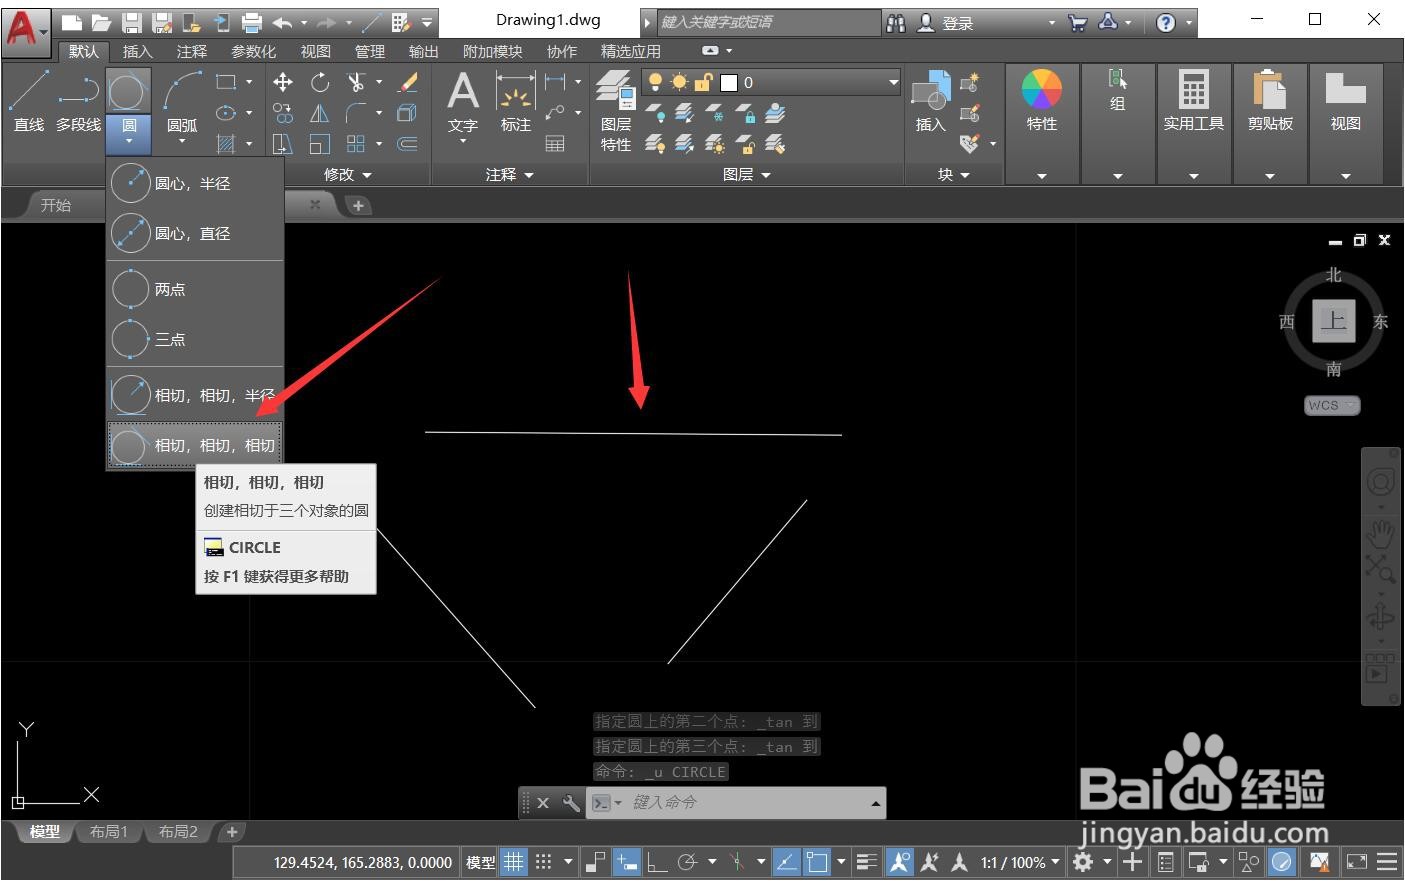This screenshot has height=881, width=1405.
Task: Choose Tan, Tan, Tan (相切, 相切, 相切) option
Action: point(195,445)
